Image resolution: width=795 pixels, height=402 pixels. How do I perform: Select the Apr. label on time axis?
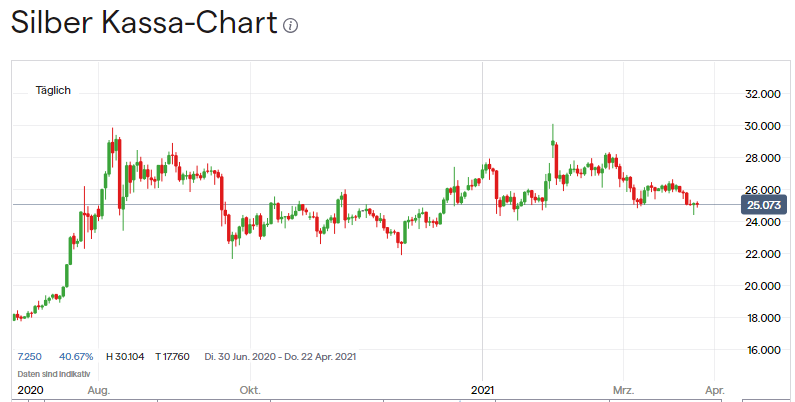pos(714,389)
